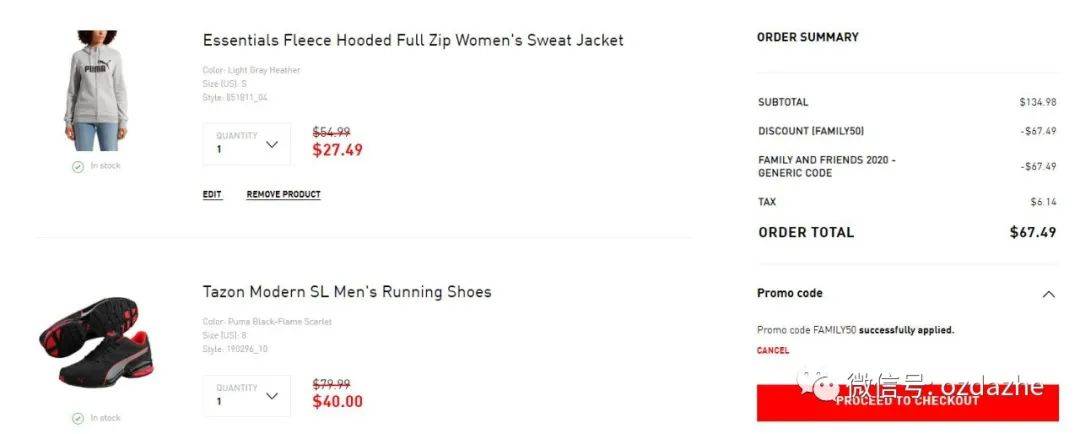Click the ORDER SUMMARY heading
This screenshot has height=434, width=1080.
[807, 37]
